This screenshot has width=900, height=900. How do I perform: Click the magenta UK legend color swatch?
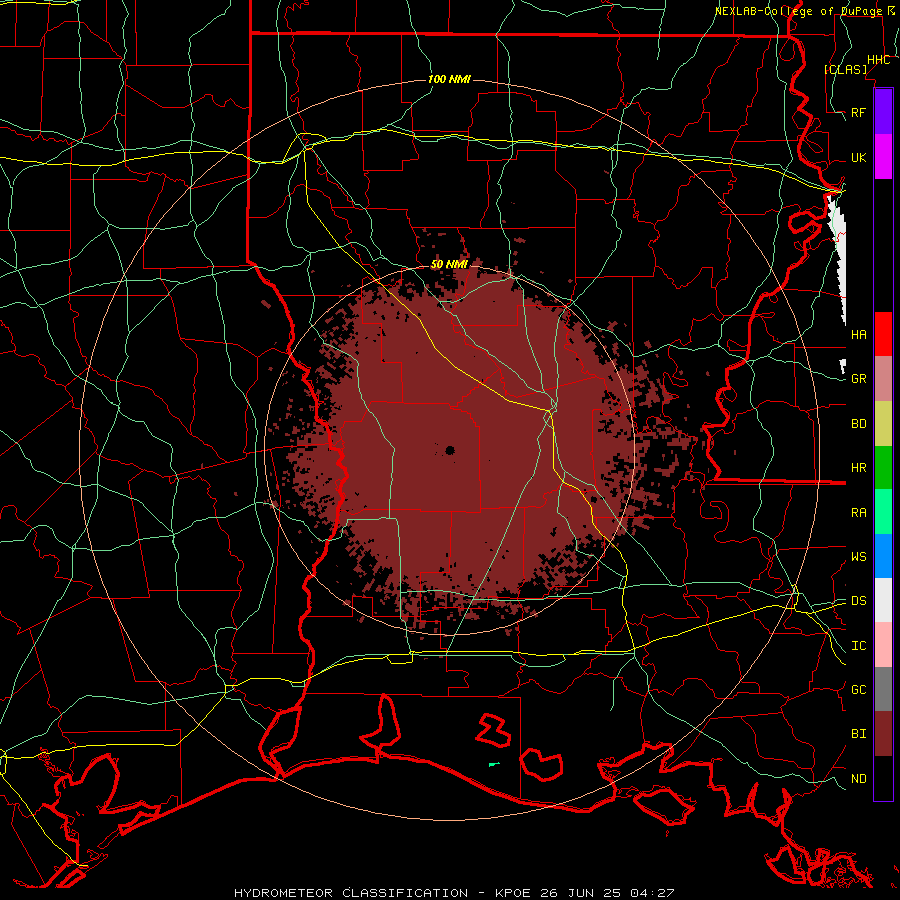click(883, 157)
